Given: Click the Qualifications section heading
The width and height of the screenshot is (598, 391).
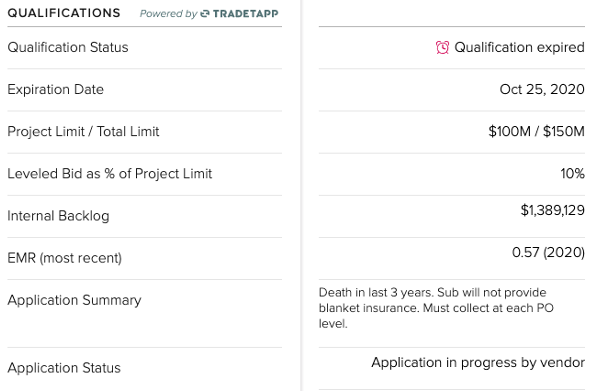Looking at the screenshot, I should point(64,13).
